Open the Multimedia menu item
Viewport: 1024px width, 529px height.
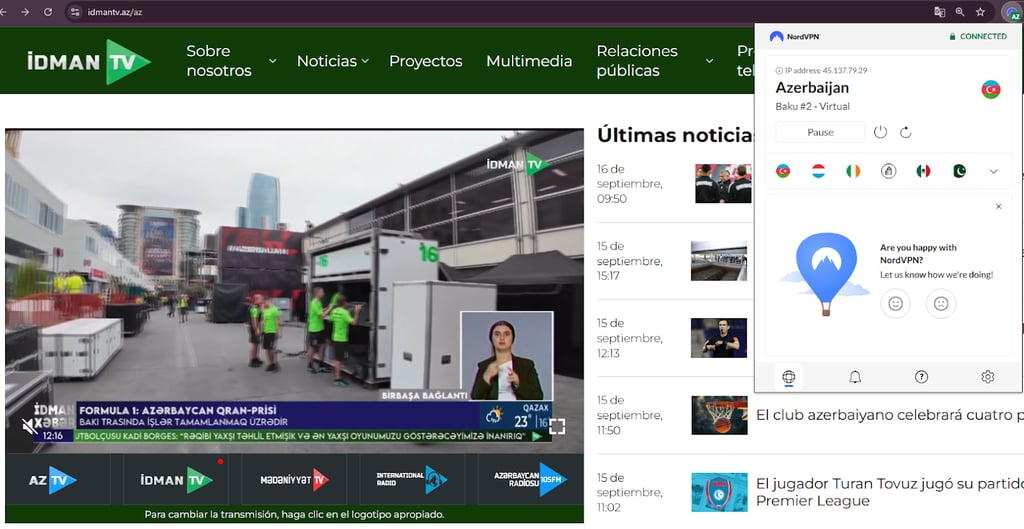pos(529,61)
